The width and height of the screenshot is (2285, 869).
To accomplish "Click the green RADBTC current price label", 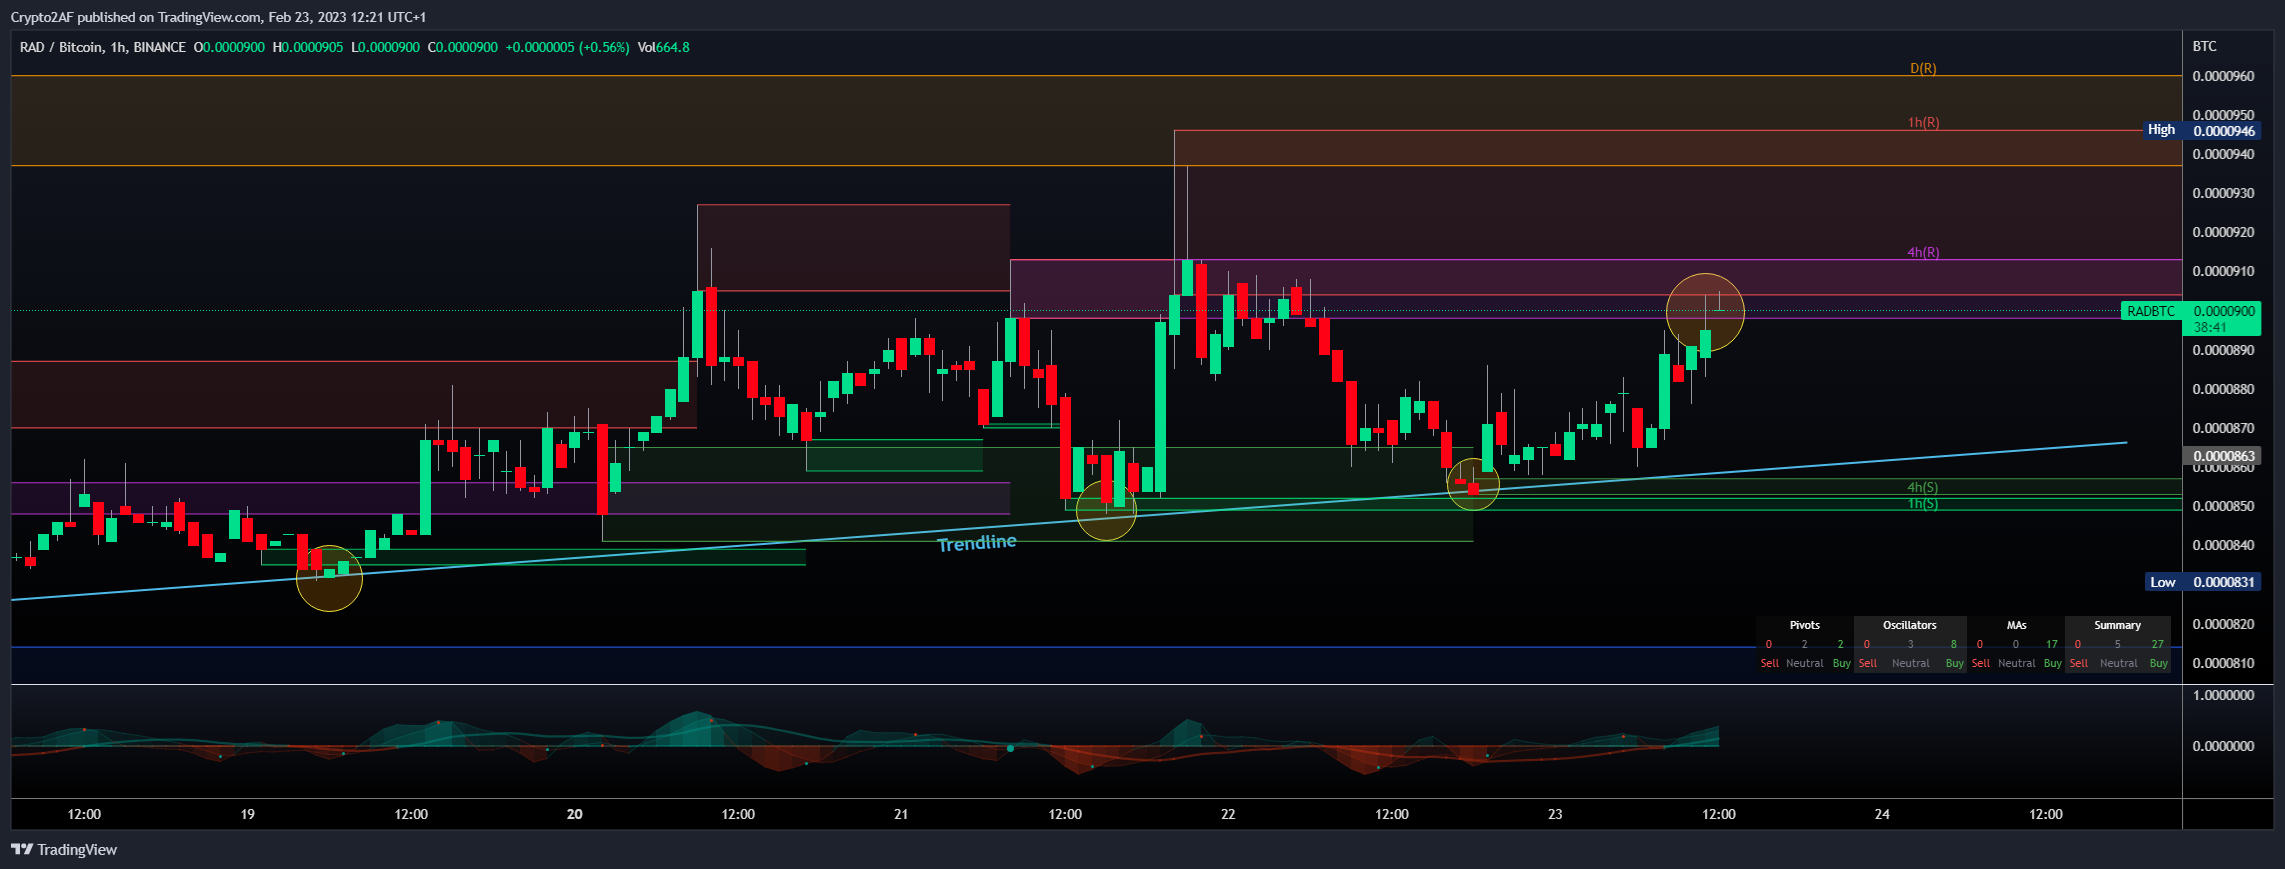I will (2151, 311).
